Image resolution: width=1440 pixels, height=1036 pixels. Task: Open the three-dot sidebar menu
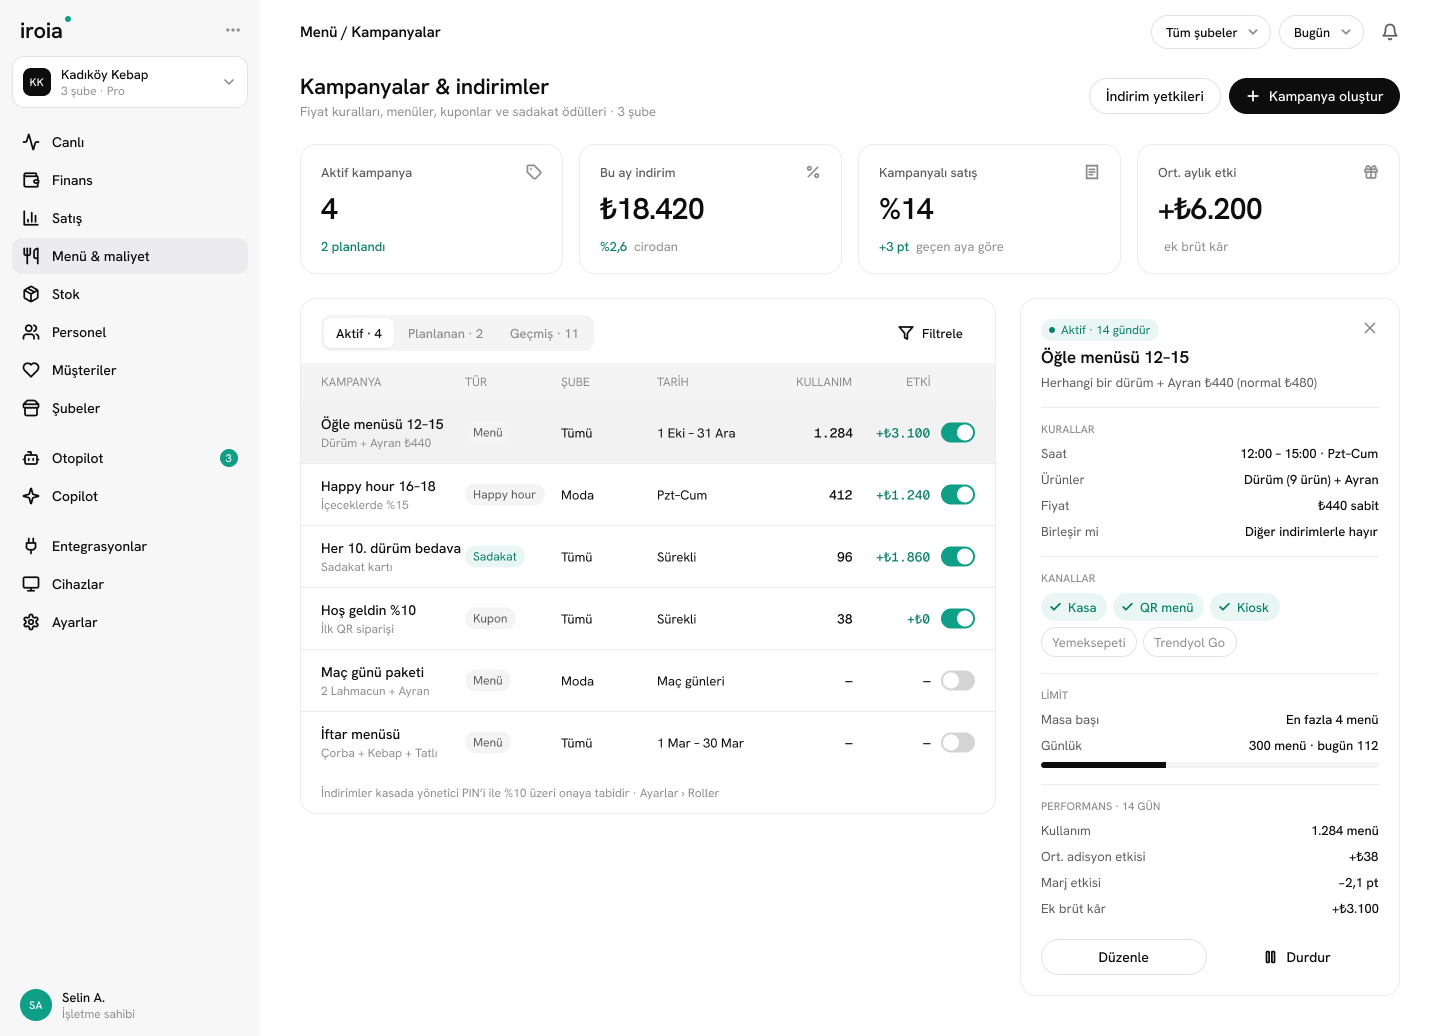click(x=233, y=30)
